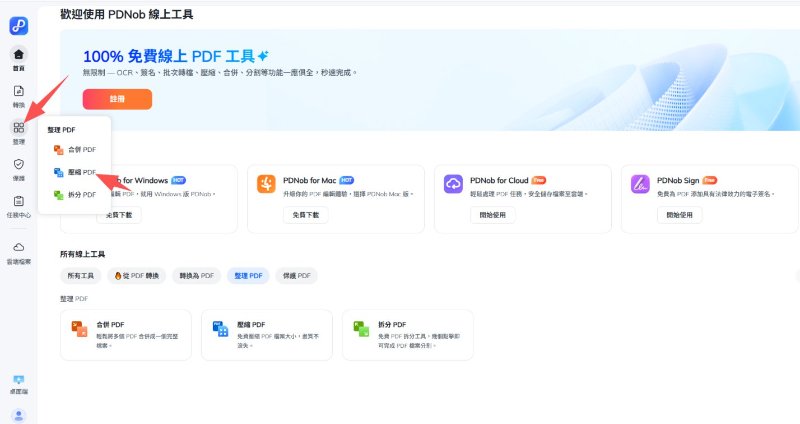Click the 桌面版 desktop version icon
800x424 pixels.
click(19, 384)
